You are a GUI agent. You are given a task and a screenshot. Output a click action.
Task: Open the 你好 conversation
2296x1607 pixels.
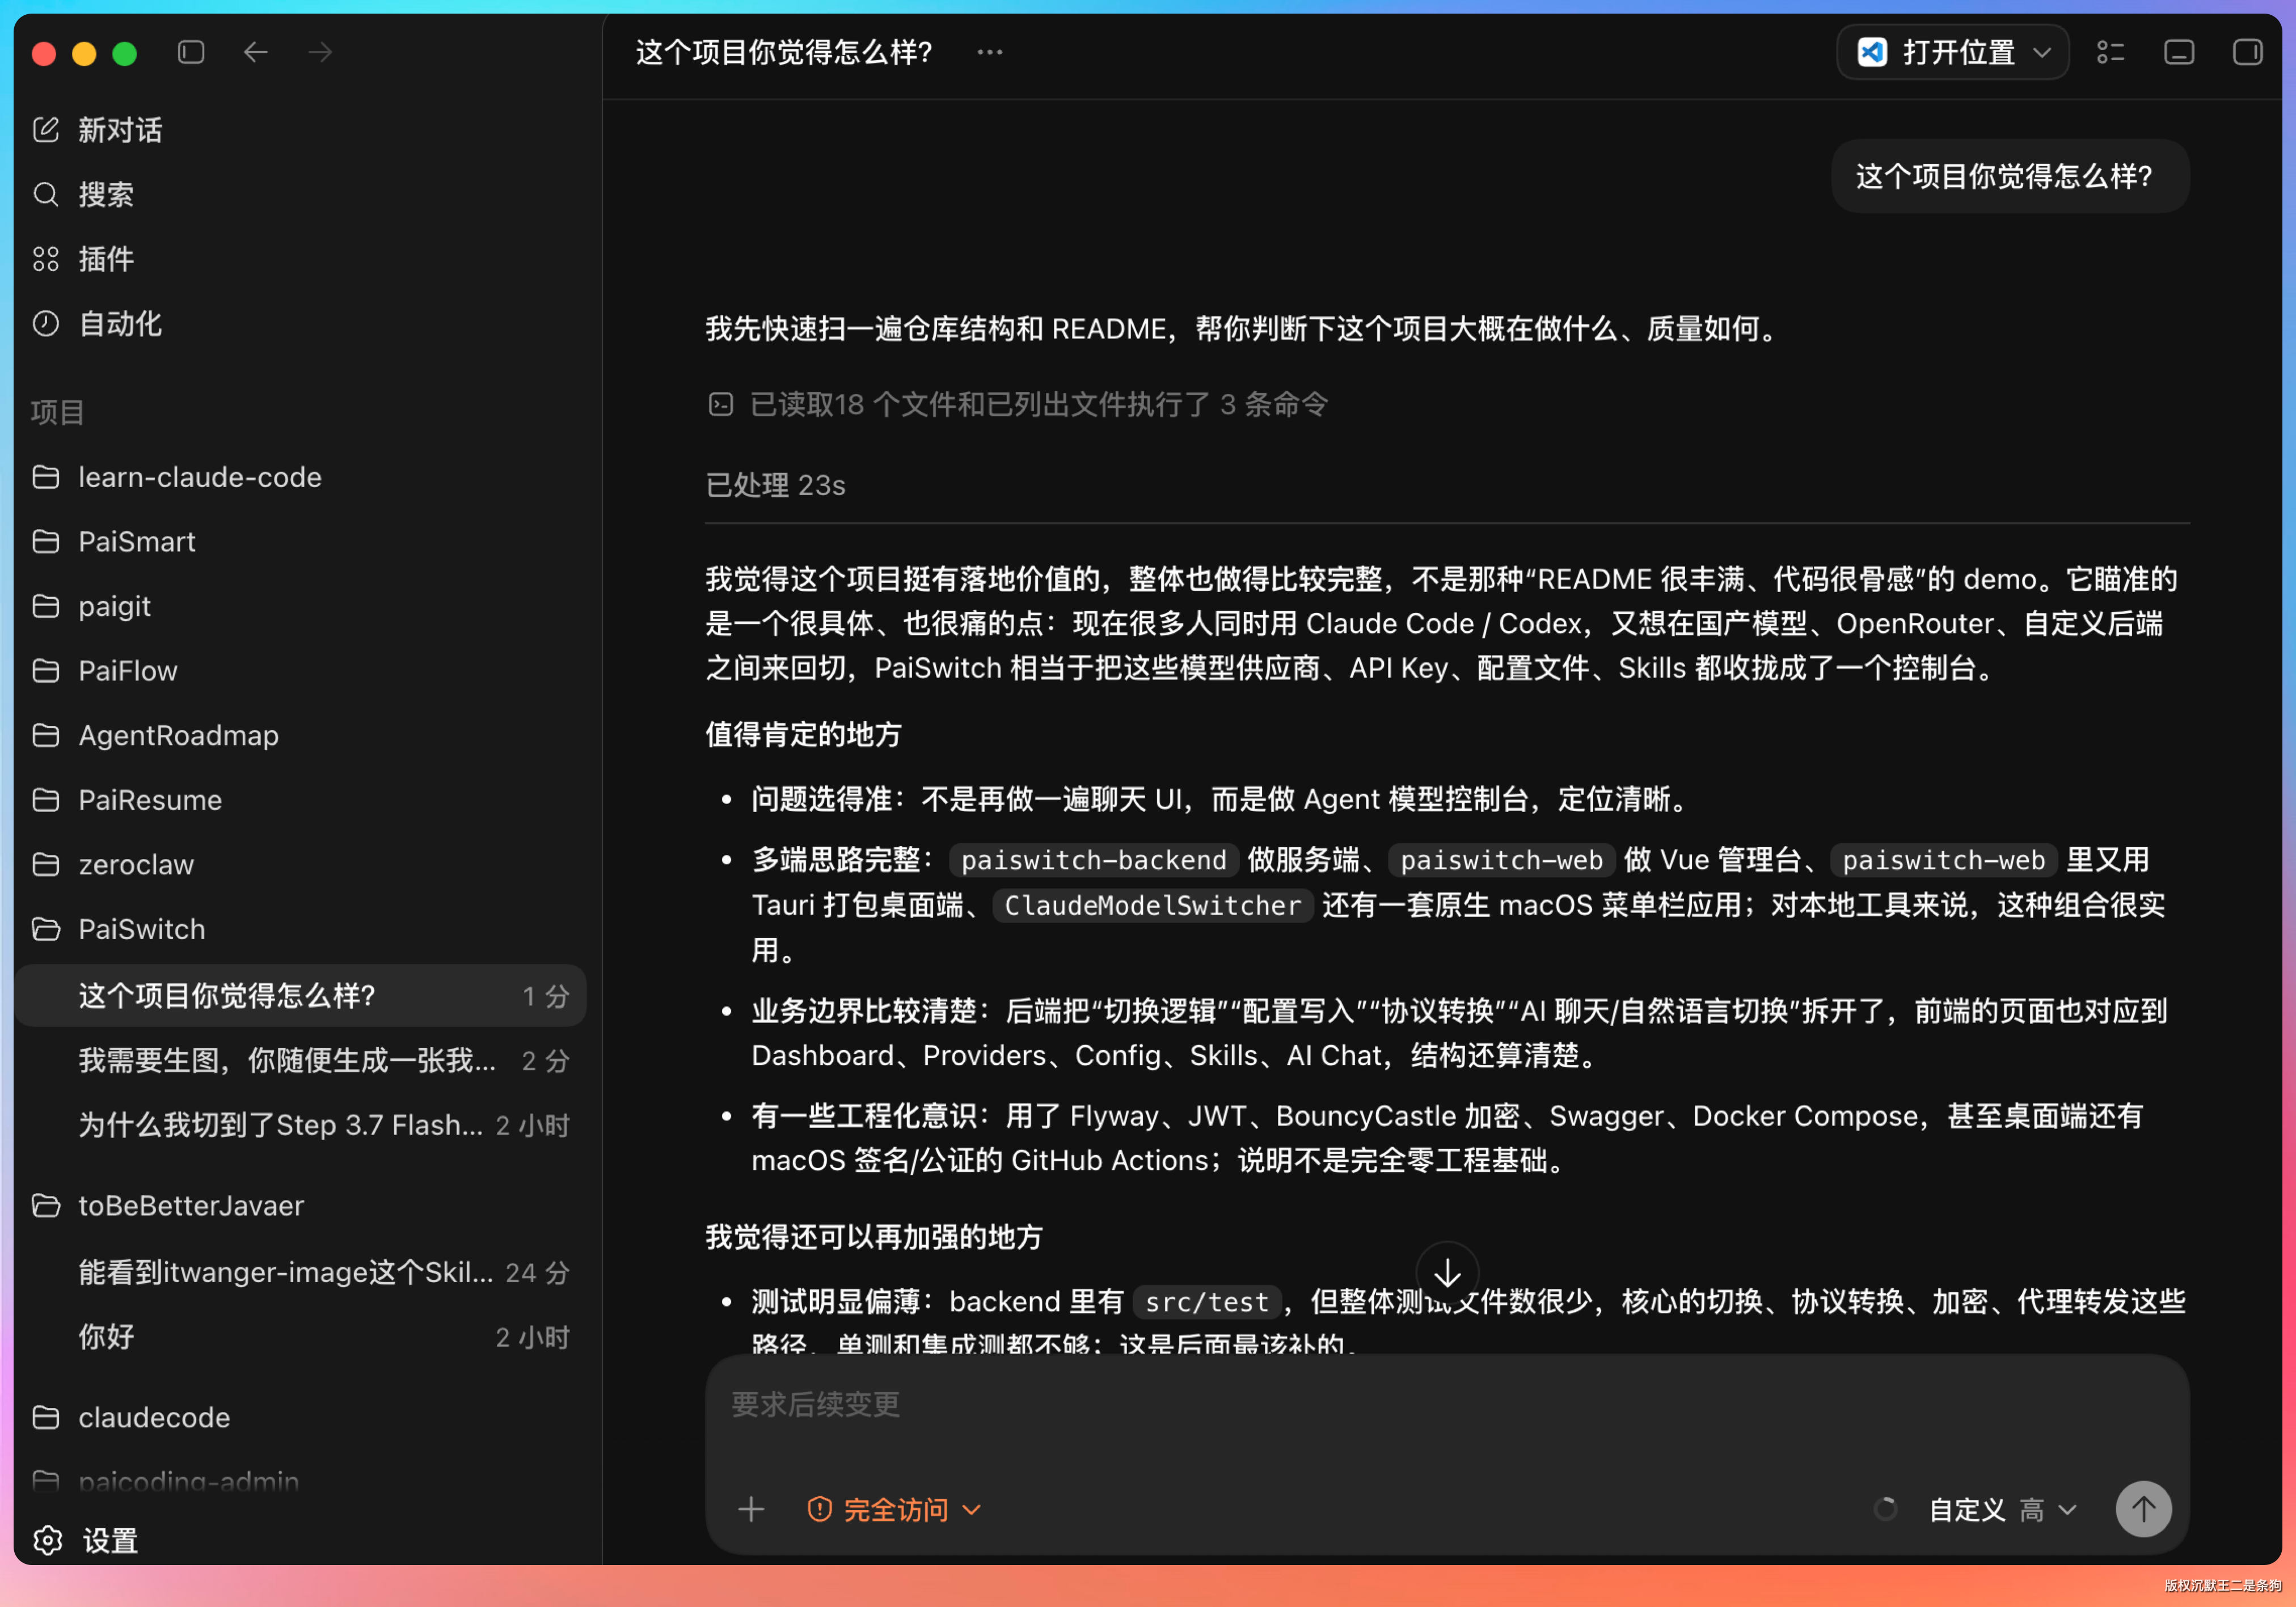coord(300,1337)
